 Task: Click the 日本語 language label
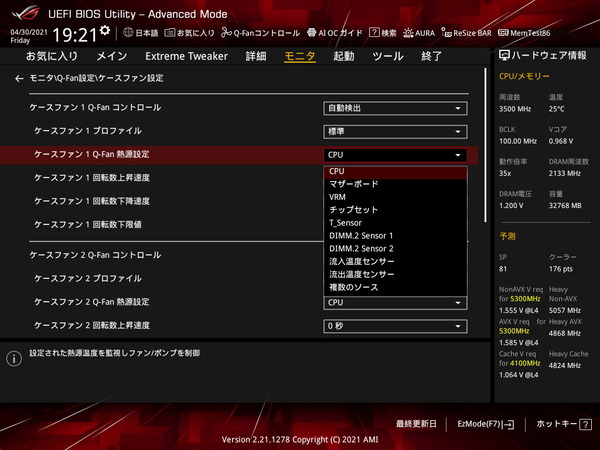pos(147,33)
